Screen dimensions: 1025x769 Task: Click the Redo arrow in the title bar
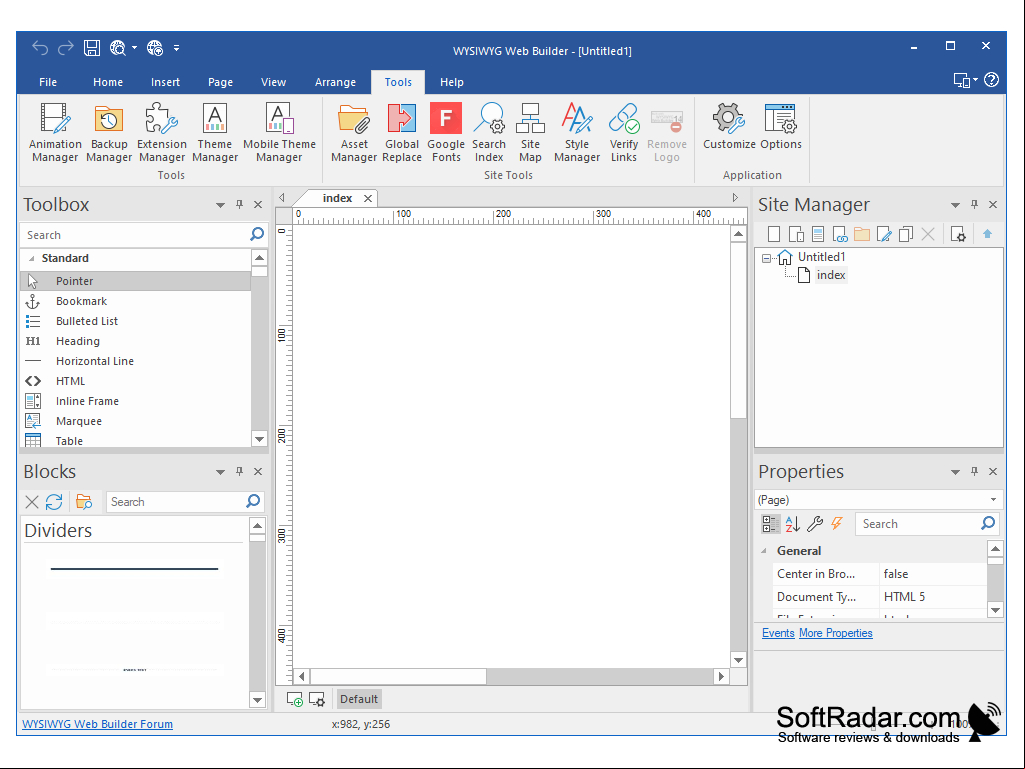(x=65, y=48)
